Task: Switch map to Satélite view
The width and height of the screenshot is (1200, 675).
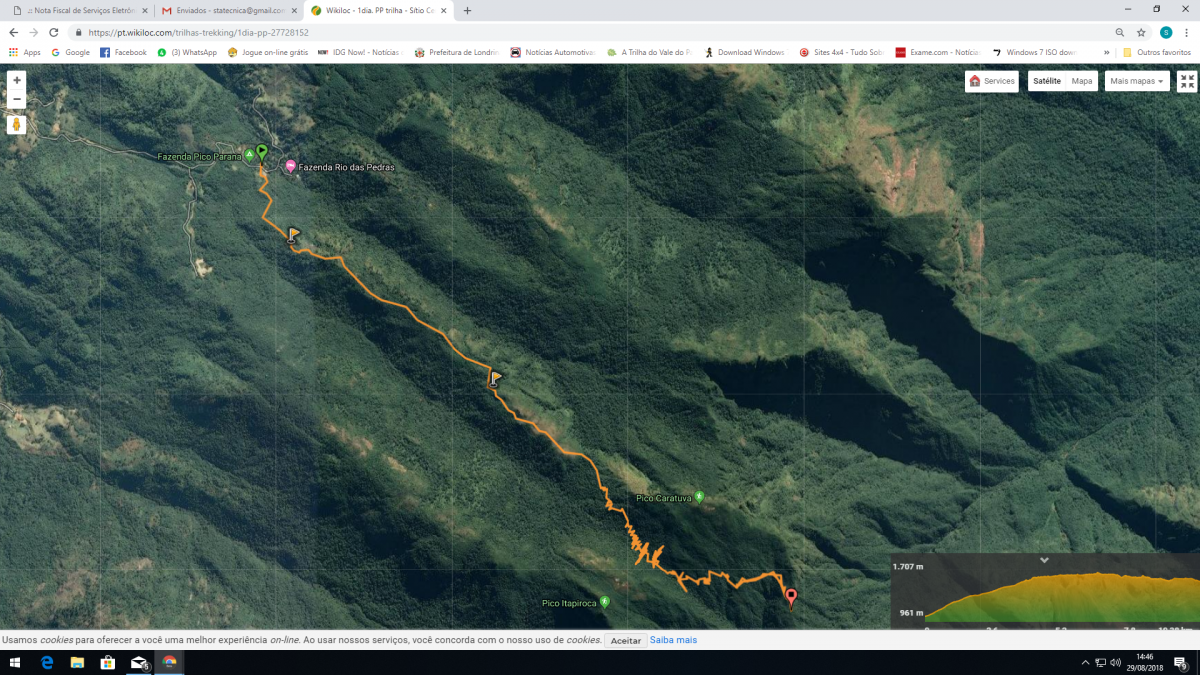Action: click(1047, 81)
